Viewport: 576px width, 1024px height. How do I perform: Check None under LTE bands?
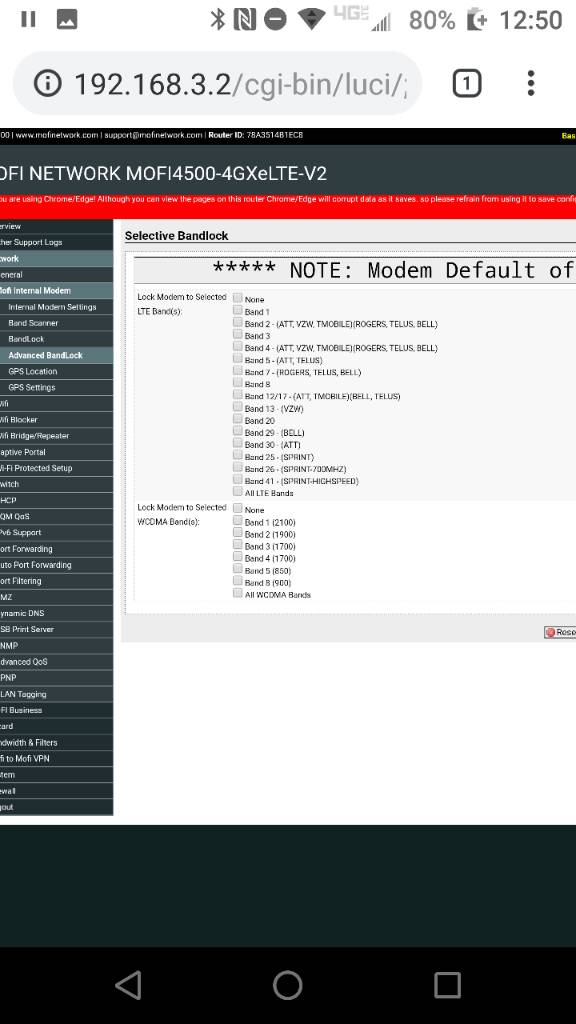pos(238,298)
